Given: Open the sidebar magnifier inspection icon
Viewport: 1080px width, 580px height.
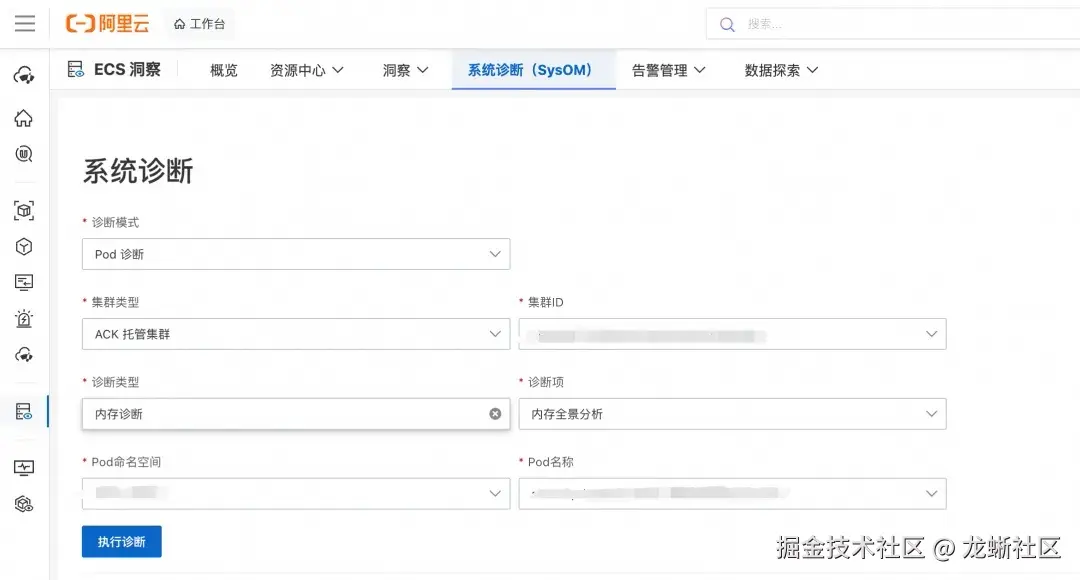Looking at the screenshot, I should click(x=24, y=154).
